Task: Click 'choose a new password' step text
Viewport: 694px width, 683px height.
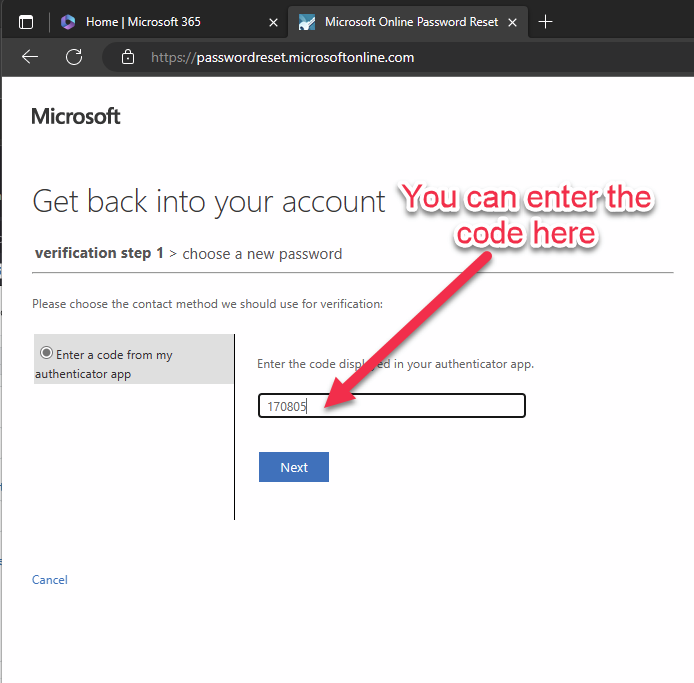Action: pyautogui.click(x=262, y=254)
